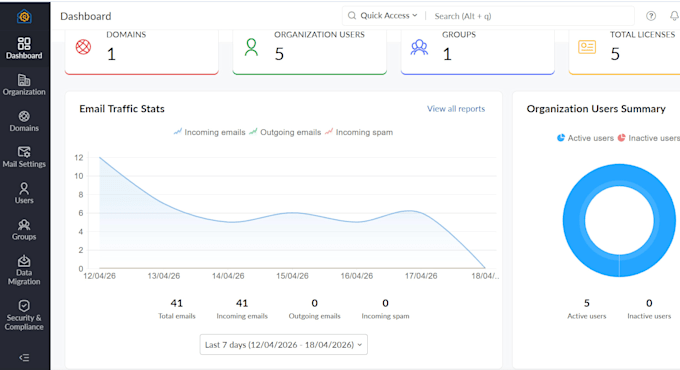Open the Dashboard sidebar item

click(x=24, y=48)
